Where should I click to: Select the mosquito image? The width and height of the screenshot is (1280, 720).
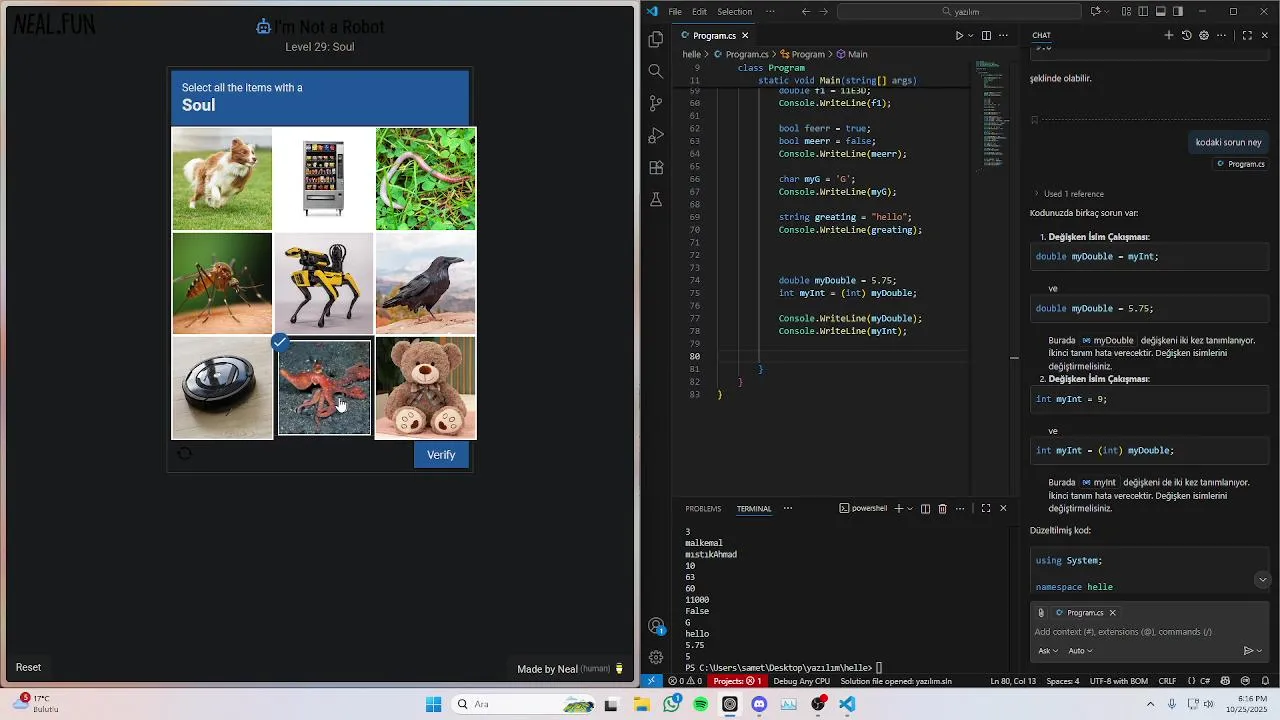[x=222, y=283]
